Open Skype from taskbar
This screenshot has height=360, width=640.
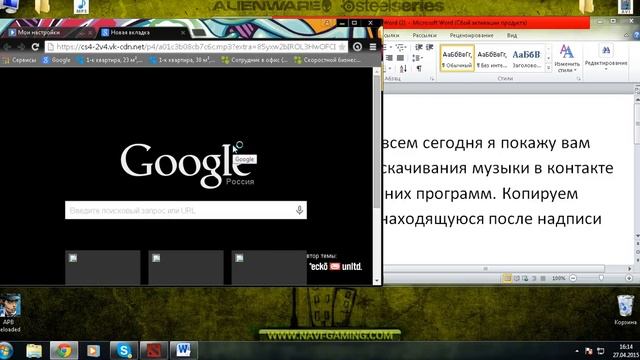click(x=124, y=351)
